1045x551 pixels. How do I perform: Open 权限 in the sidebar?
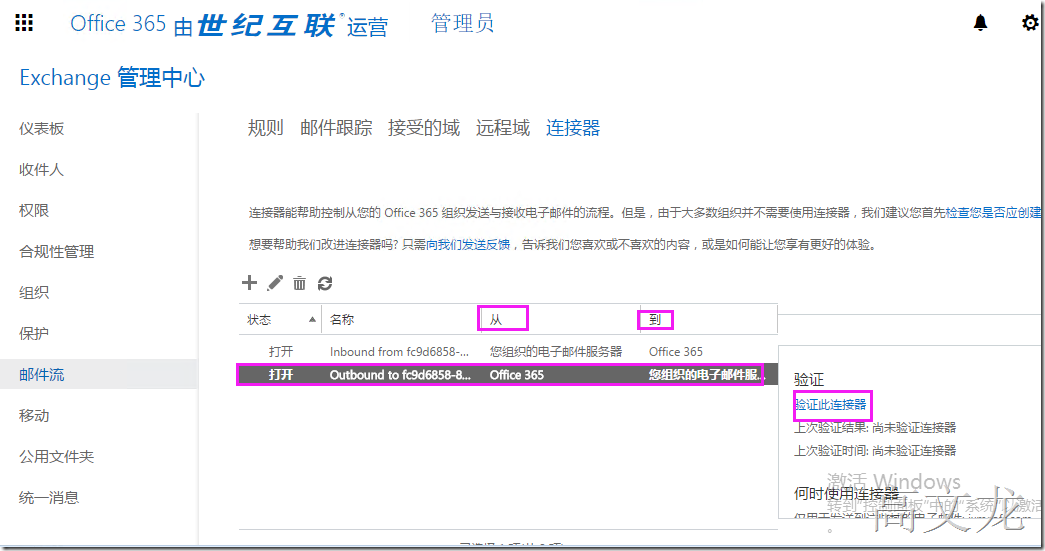click(34, 211)
